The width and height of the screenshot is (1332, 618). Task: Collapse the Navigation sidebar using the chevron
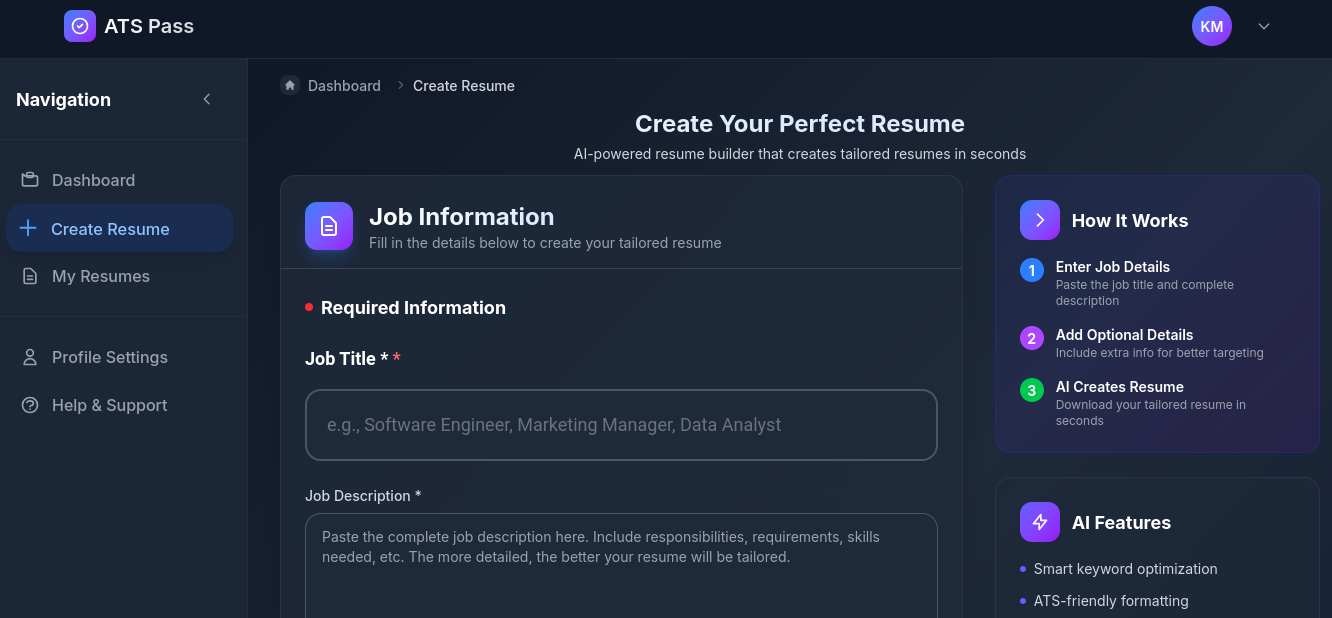coord(207,99)
